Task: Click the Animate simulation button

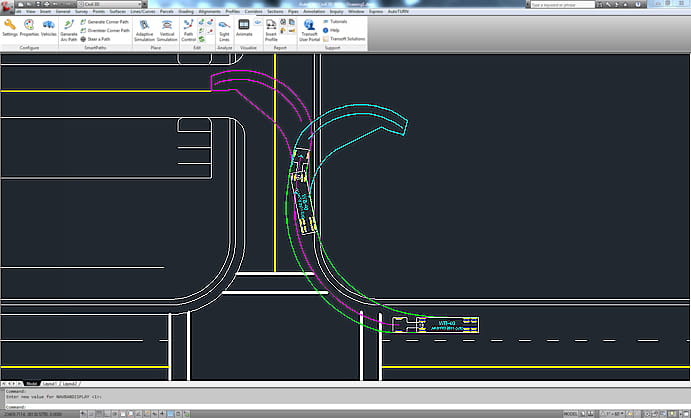Action: pos(244,28)
